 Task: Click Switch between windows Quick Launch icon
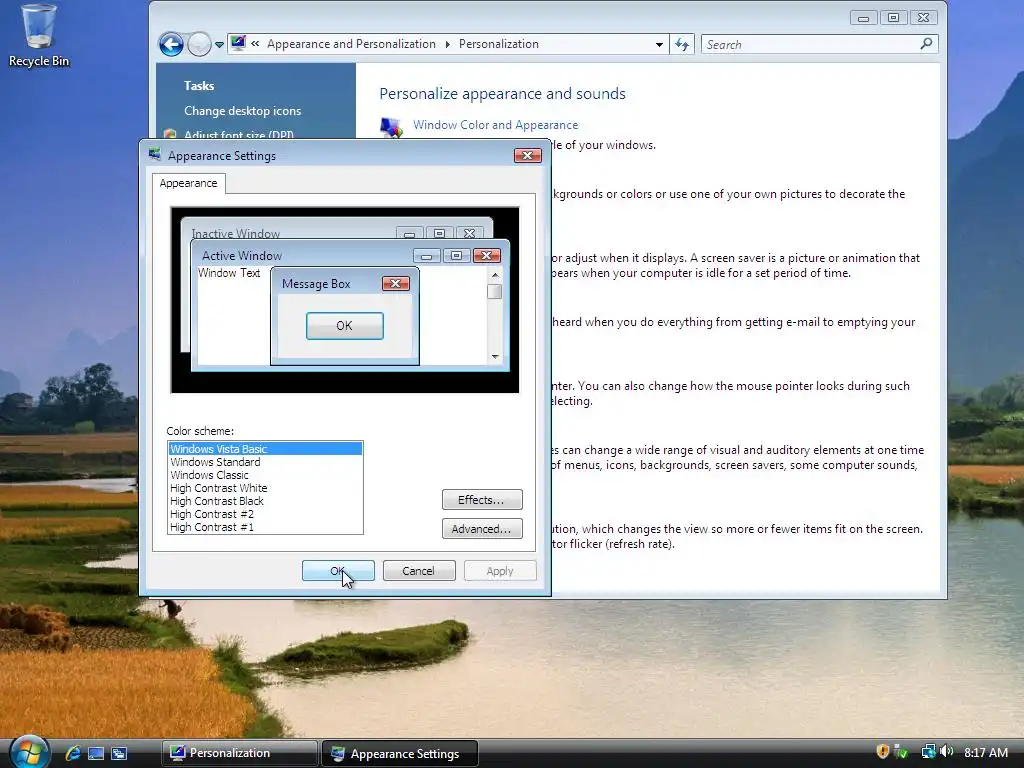click(119, 753)
